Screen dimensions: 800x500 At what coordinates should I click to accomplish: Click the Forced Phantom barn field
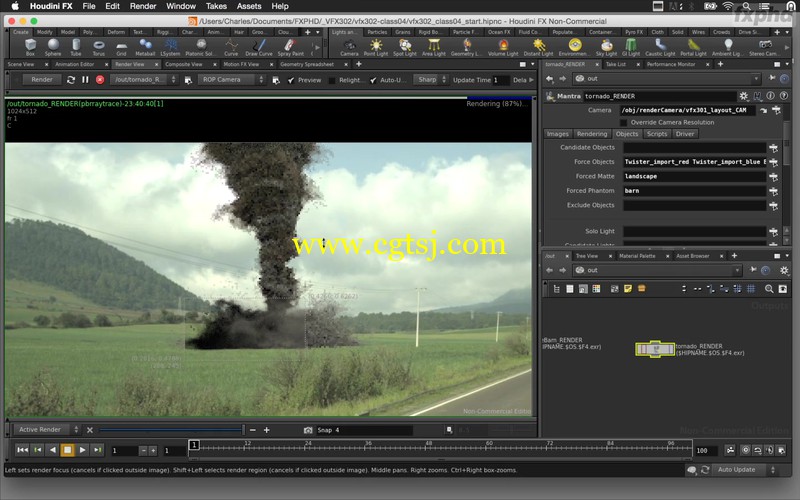[x=694, y=191]
